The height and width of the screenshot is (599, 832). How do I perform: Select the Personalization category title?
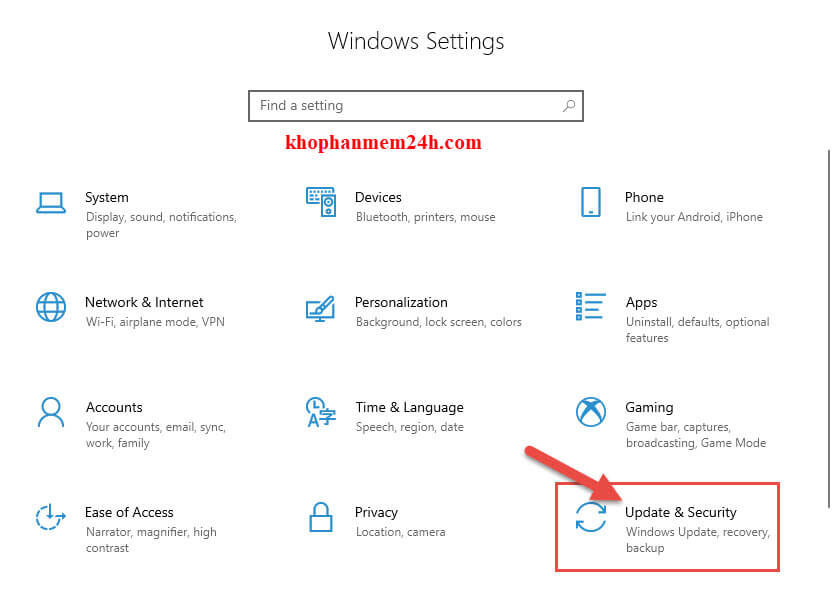(401, 302)
